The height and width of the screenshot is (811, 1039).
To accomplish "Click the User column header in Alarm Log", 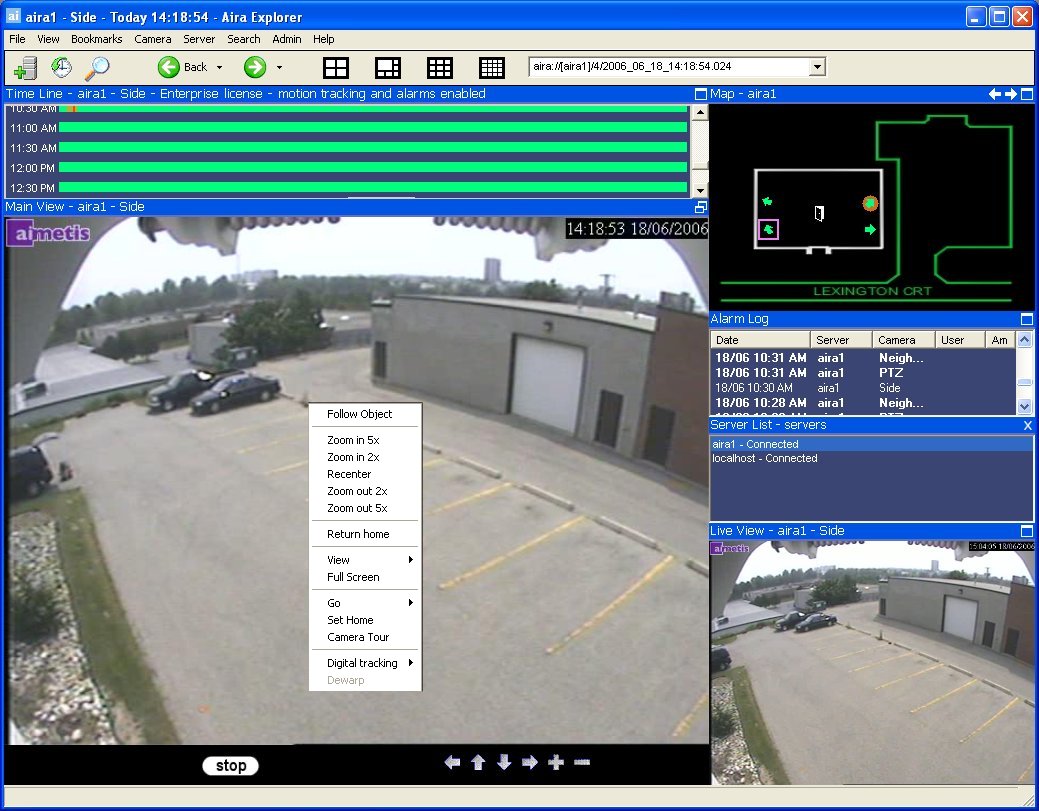I will pyautogui.click(x=959, y=340).
